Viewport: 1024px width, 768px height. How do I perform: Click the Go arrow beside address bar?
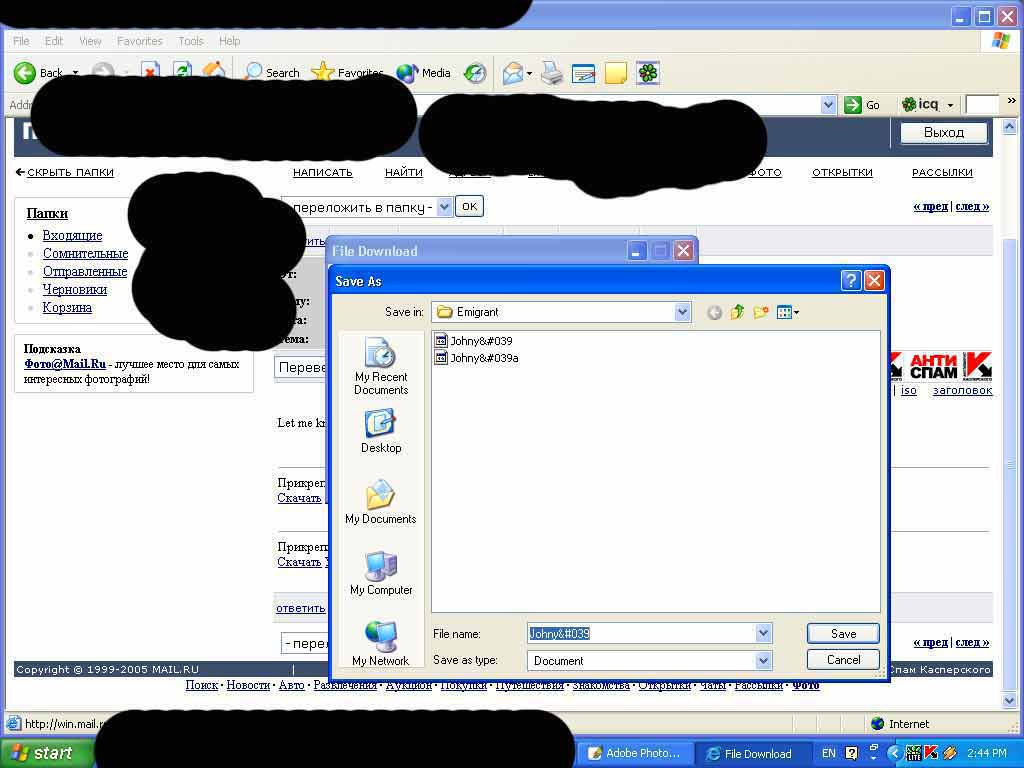852,104
